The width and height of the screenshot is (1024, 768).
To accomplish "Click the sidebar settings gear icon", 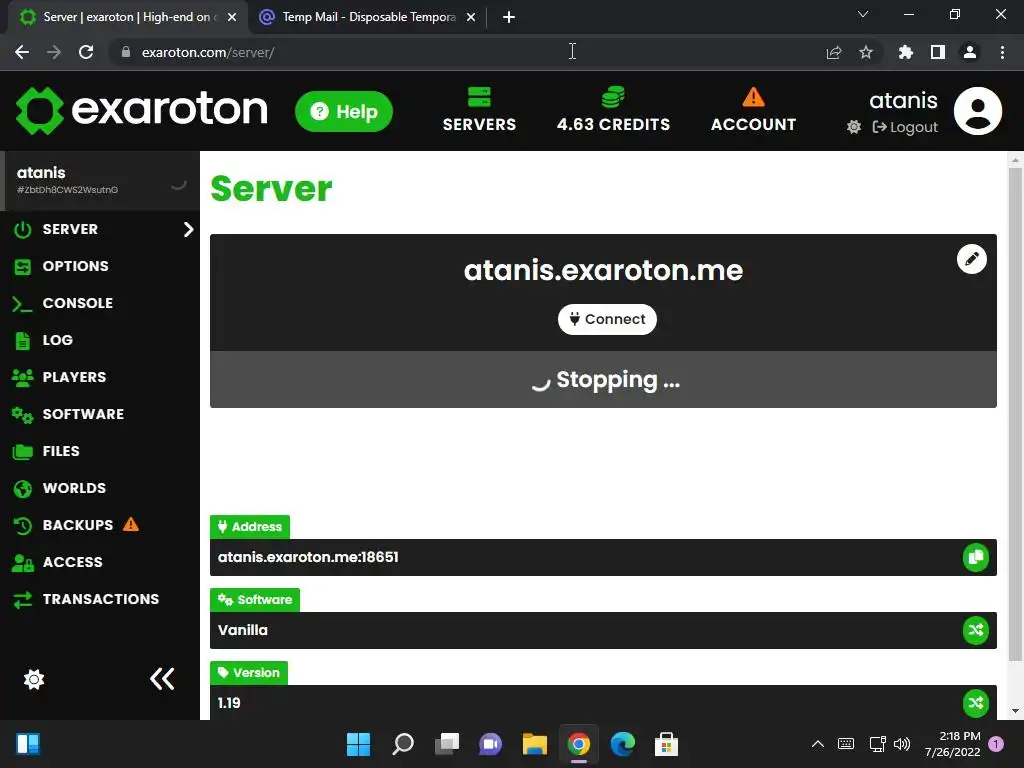I will pyautogui.click(x=34, y=679).
